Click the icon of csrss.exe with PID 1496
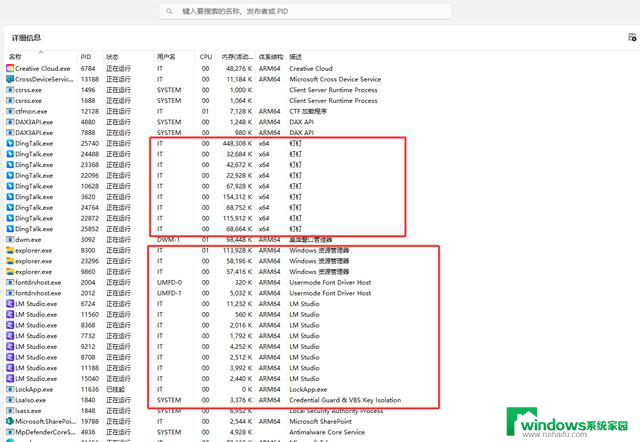The width and height of the screenshot is (640, 442). tap(10, 90)
